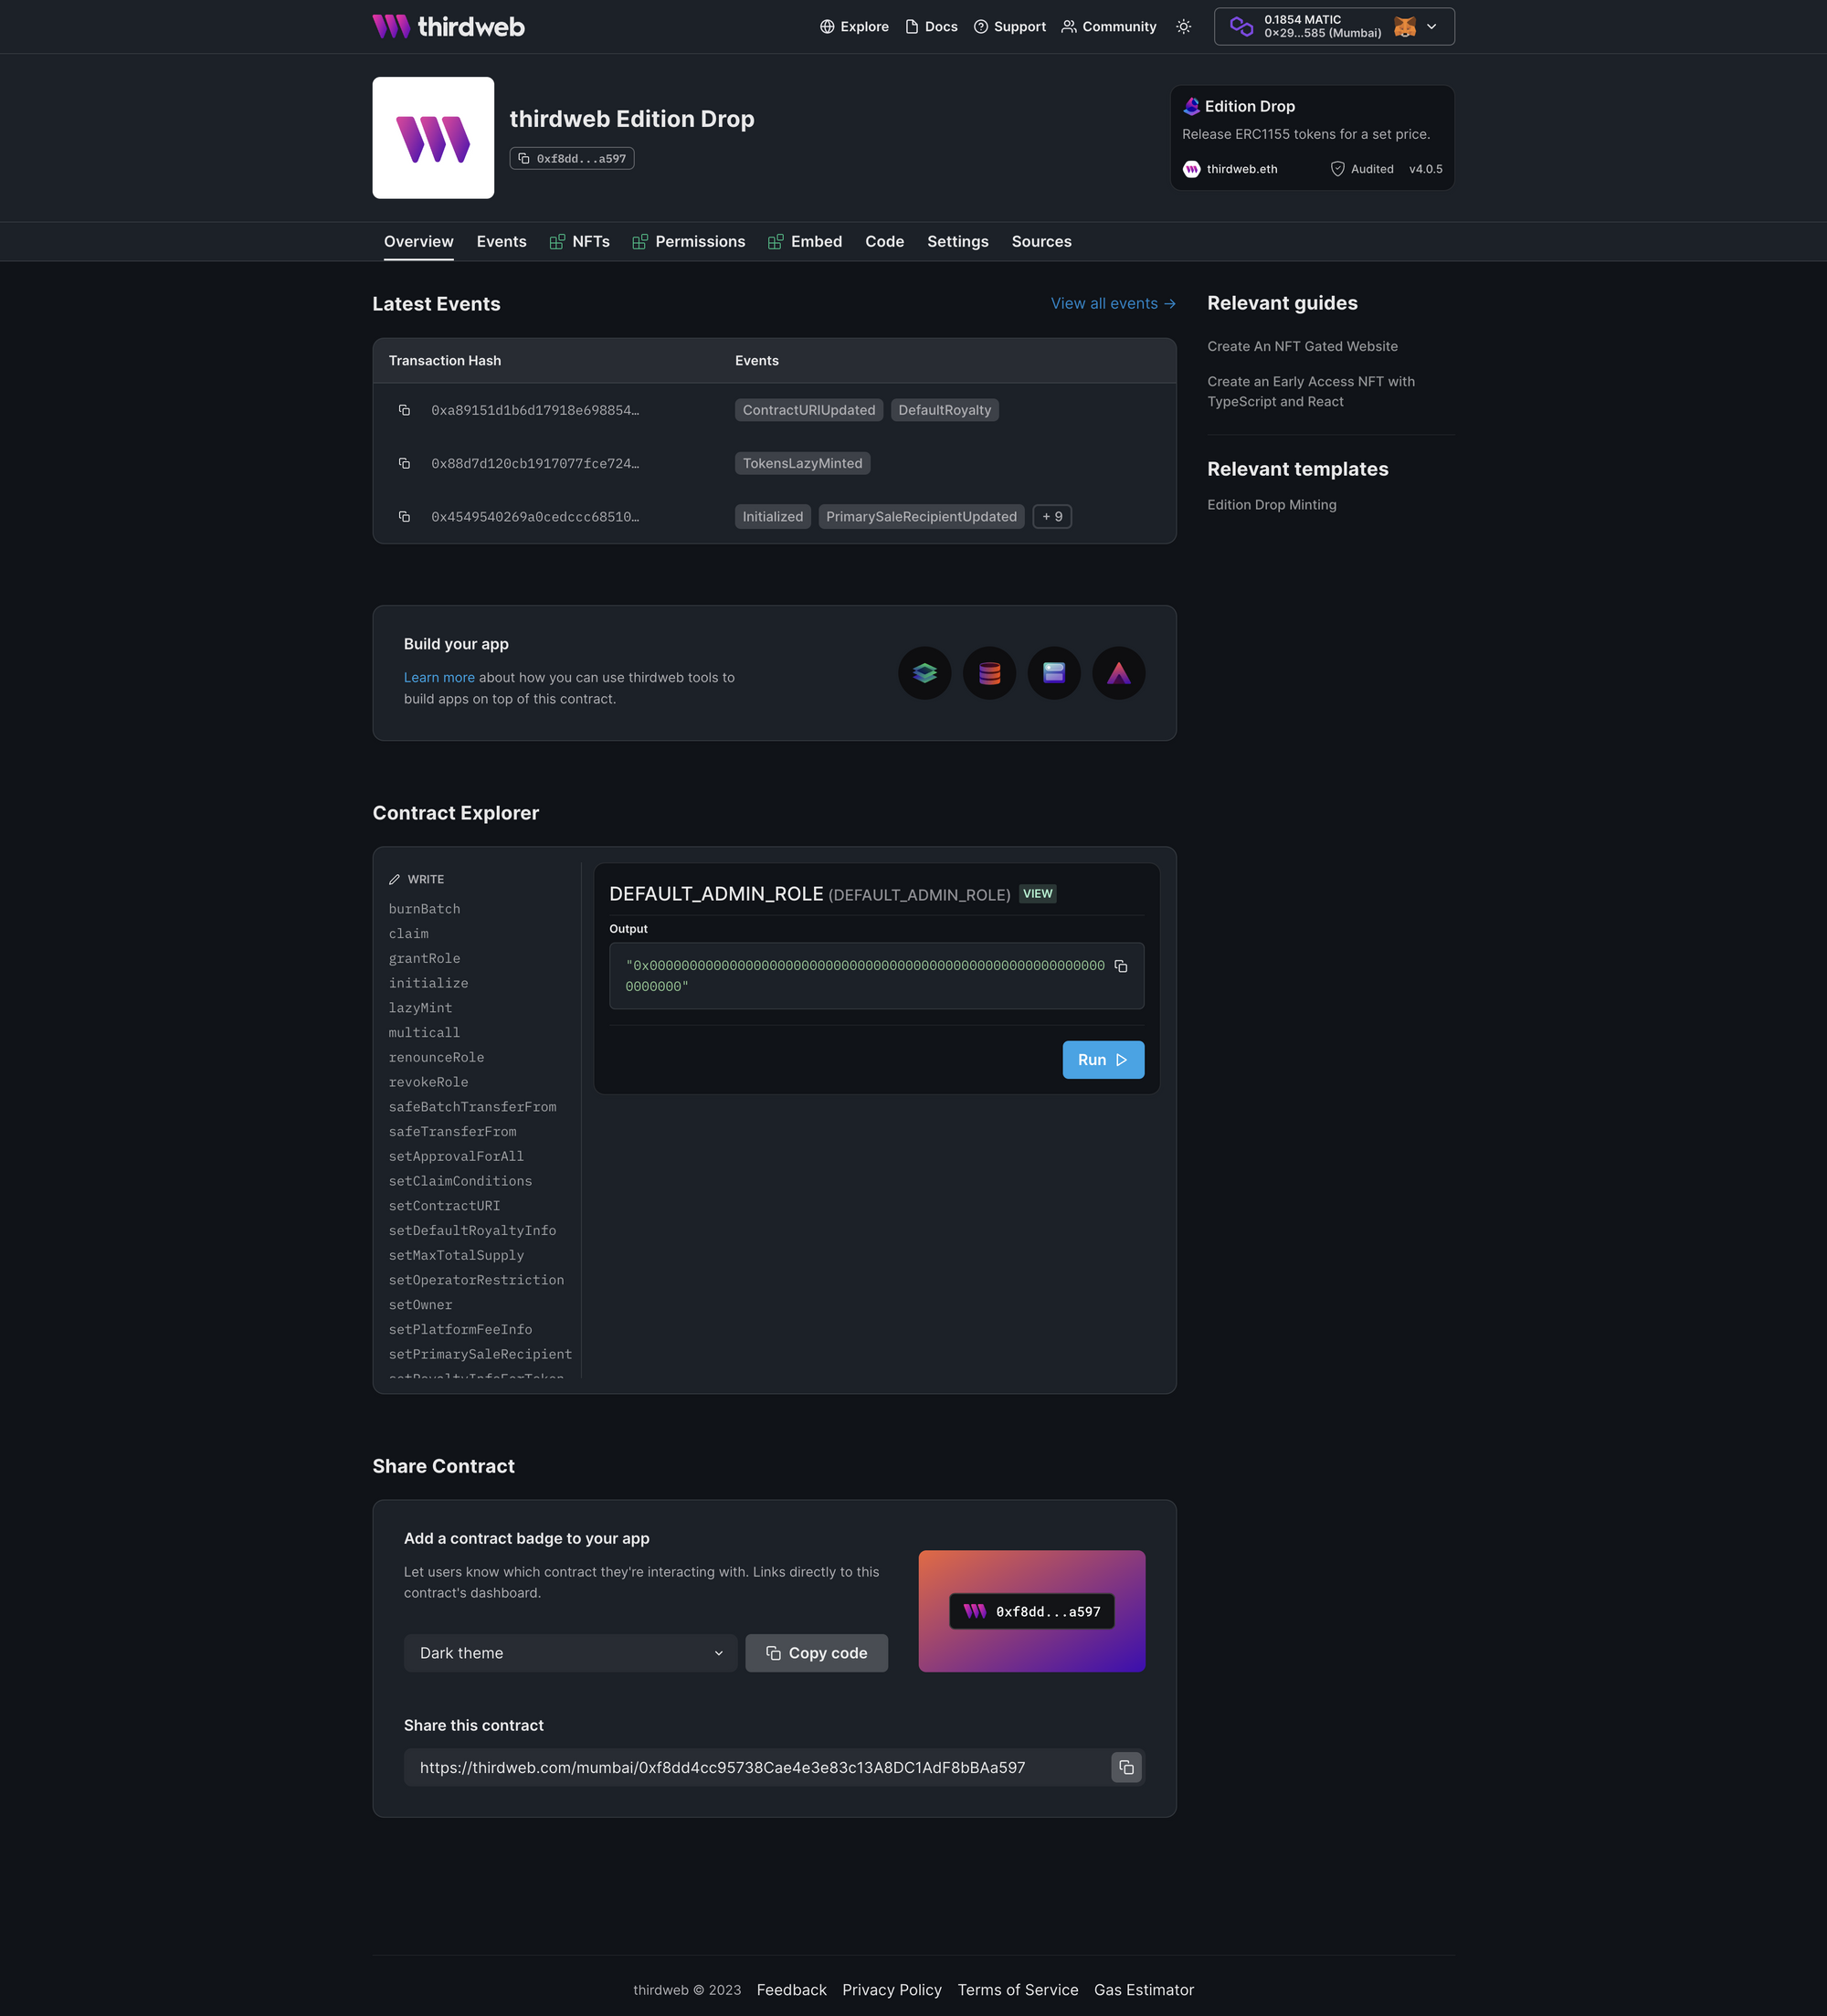Copy the 0x88d7d120 transaction hash
This screenshot has width=1827, height=2016.
pyautogui.click(x=404, y=463)
